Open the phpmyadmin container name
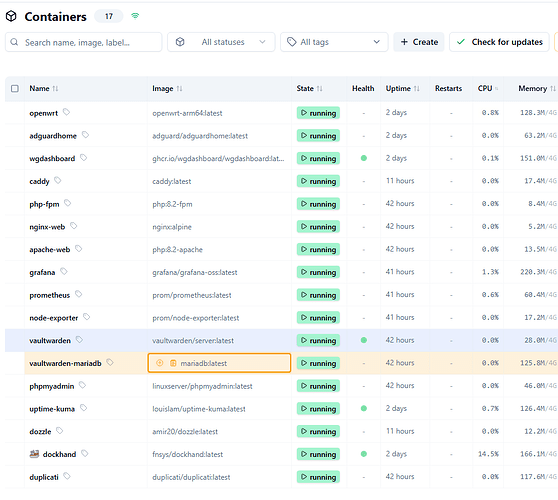Screen dimensions: 558x500 coord(52,386)
